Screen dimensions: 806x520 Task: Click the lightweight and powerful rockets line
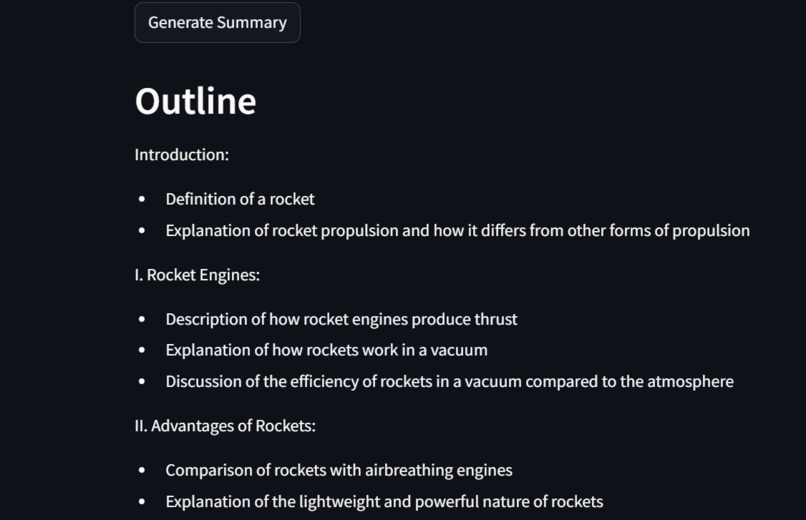[384, 502]
